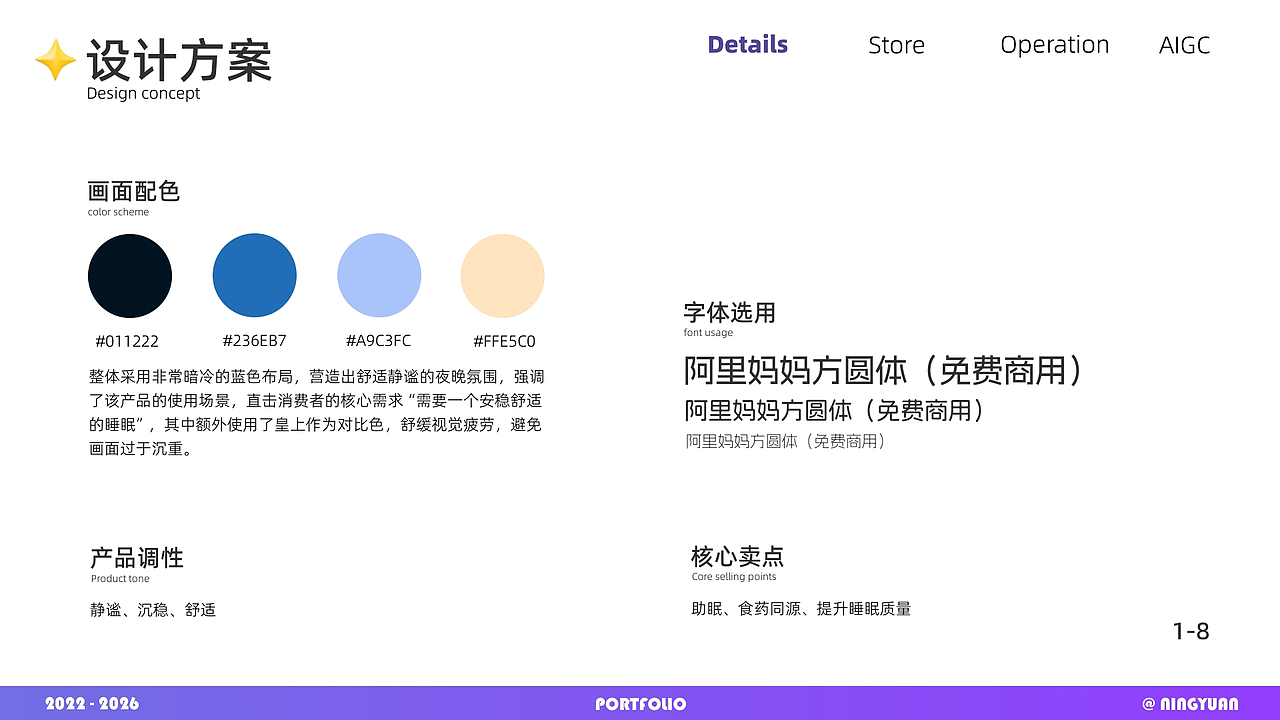This screenshot has width=1280, height=720.
Task: Click the Product tone caption
Action: (x=120, y=579)
